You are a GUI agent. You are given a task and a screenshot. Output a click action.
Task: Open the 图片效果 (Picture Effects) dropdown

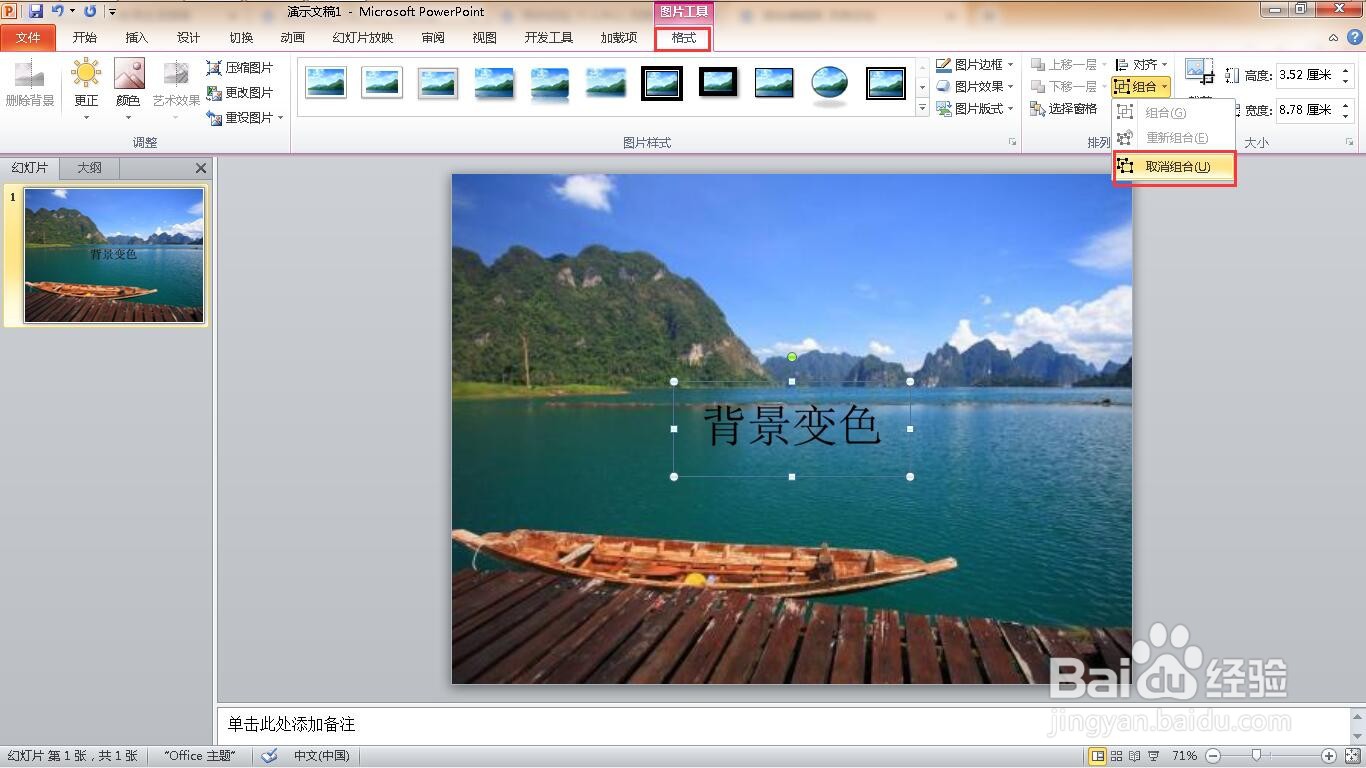(975, 86)
